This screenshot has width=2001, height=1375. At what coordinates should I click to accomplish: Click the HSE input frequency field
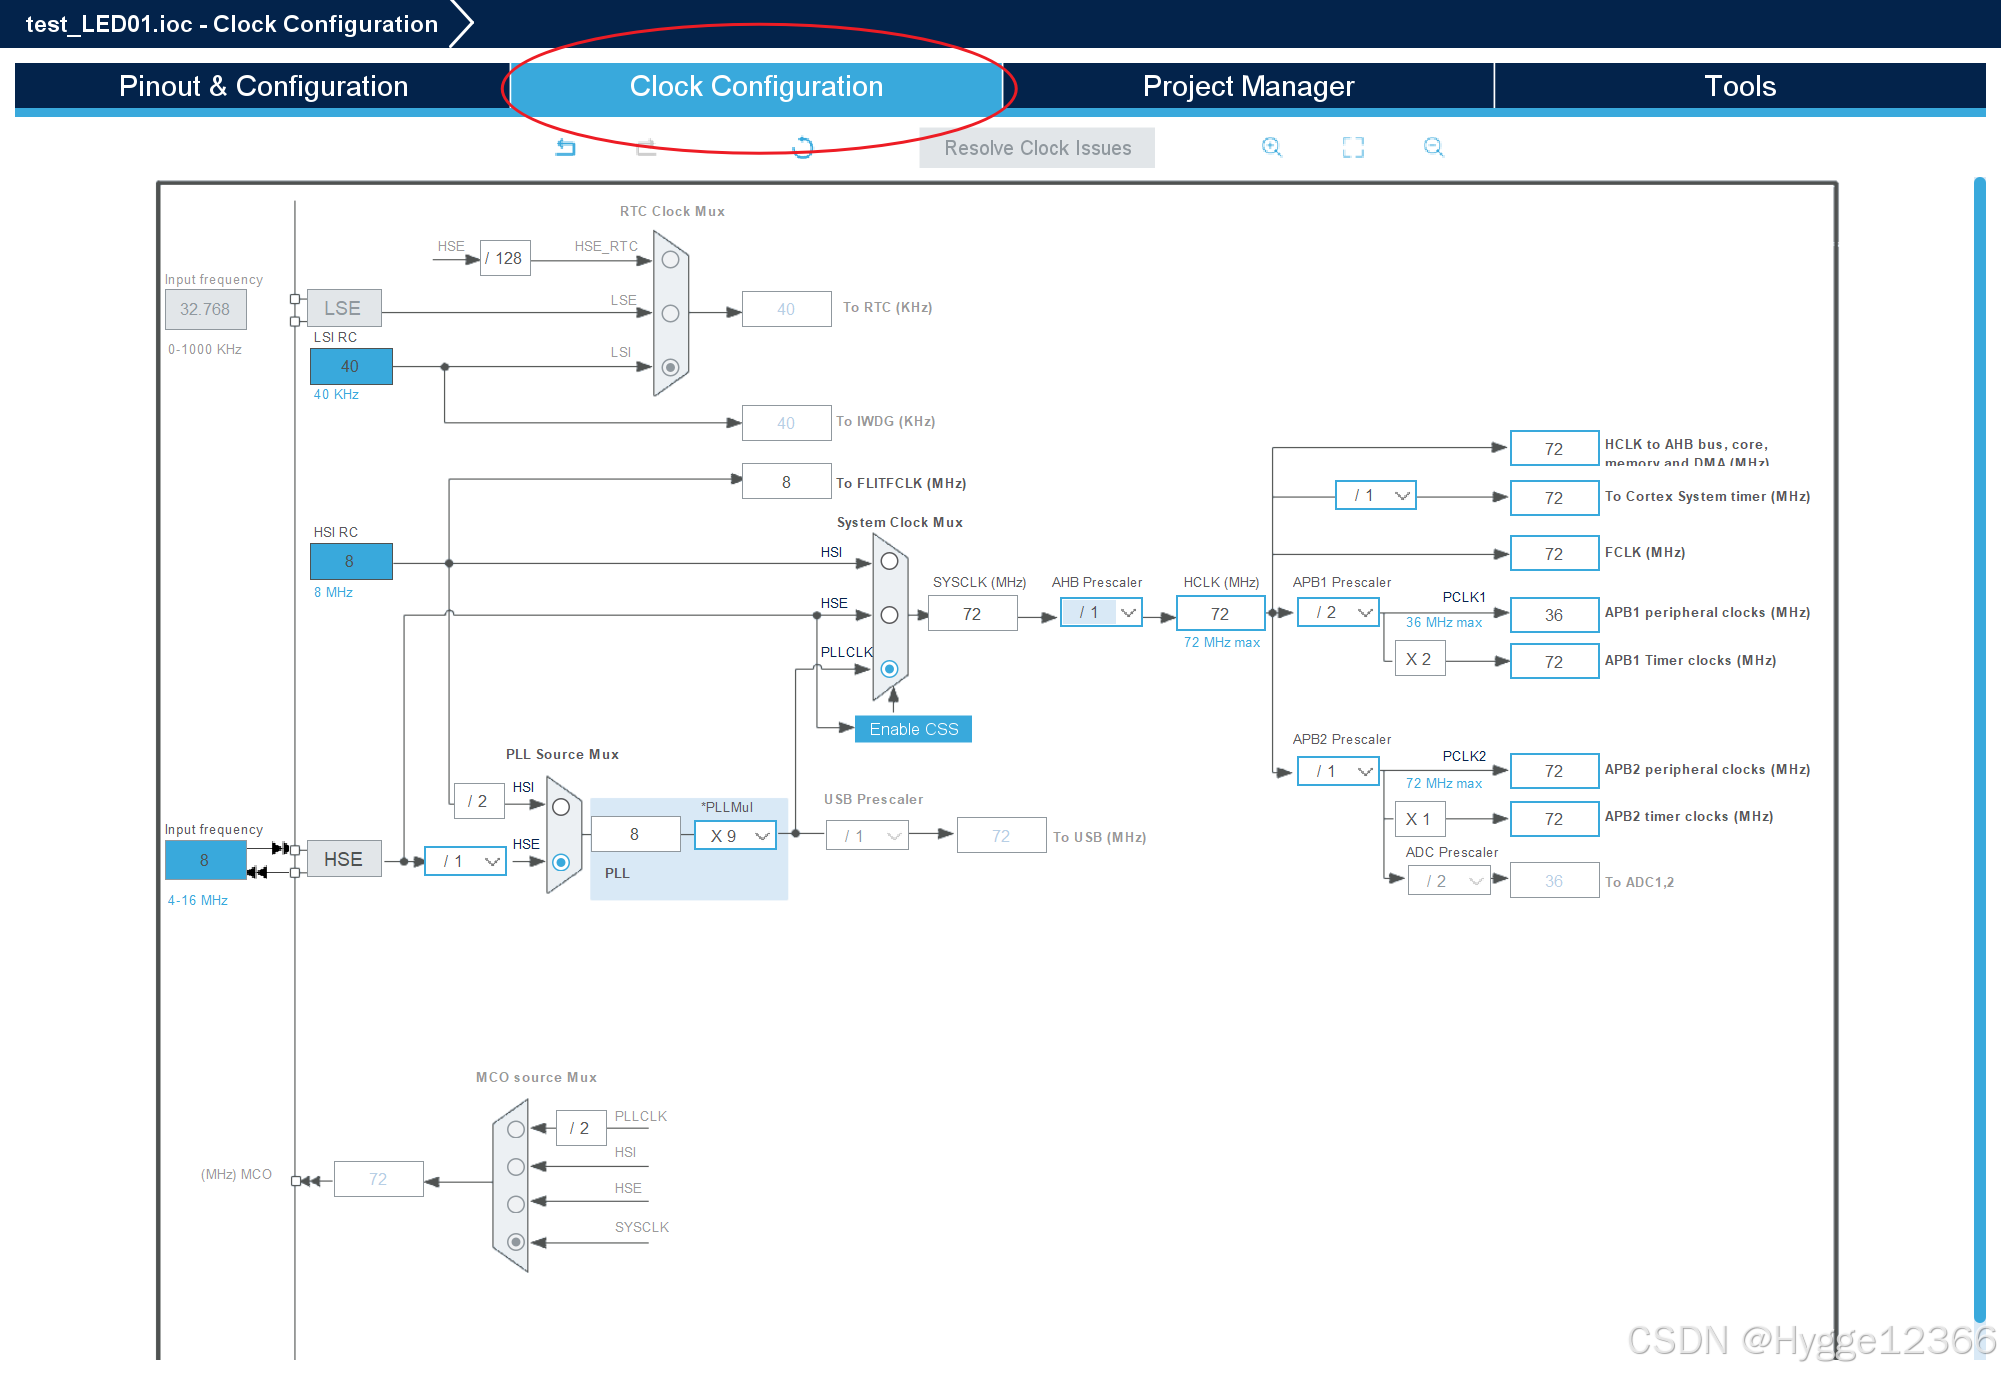pyautogui.click(x=205, y=860)
